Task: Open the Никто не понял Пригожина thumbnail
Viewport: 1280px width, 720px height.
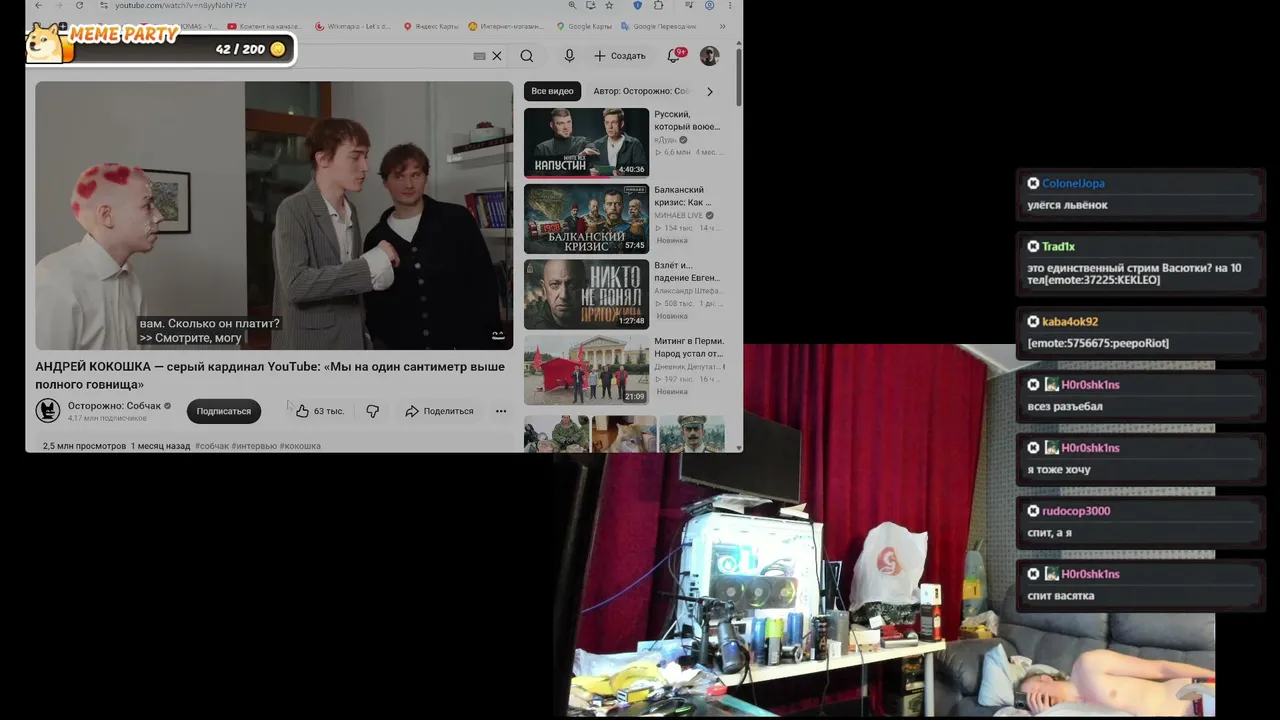Action: tap(586, 294)
